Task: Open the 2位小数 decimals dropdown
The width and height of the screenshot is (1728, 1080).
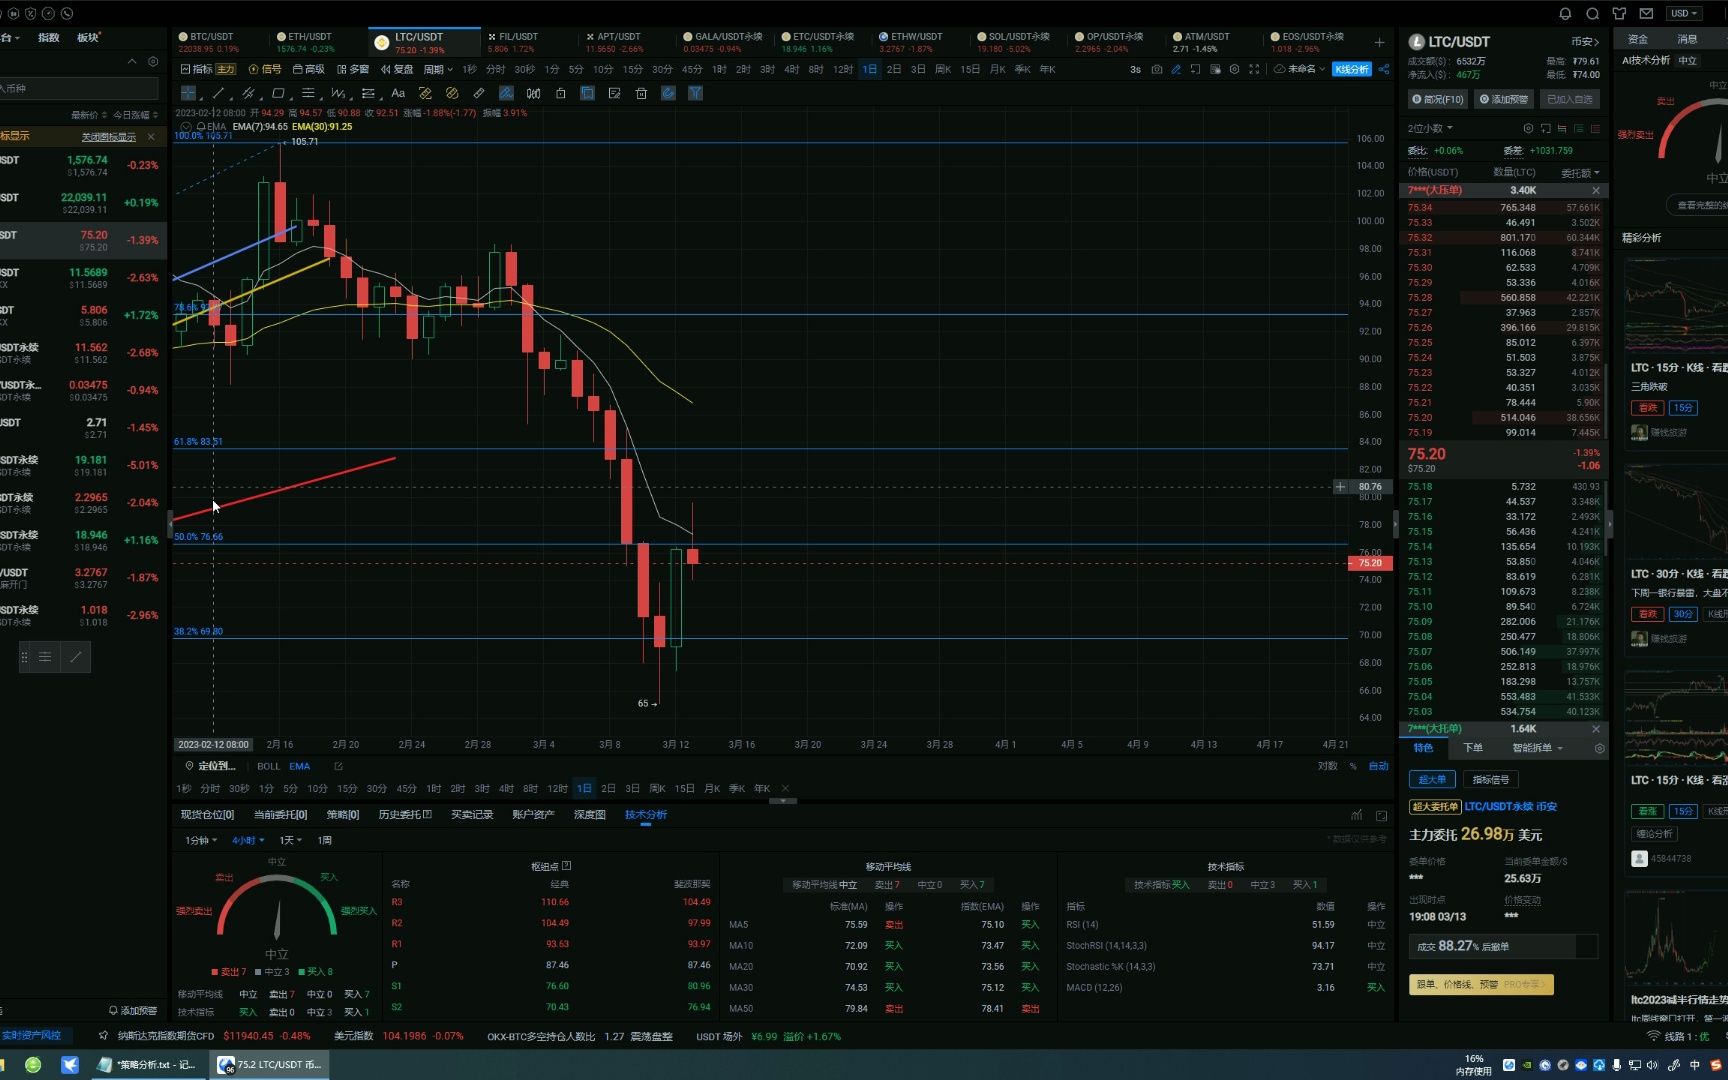Action: point(1430,129)
